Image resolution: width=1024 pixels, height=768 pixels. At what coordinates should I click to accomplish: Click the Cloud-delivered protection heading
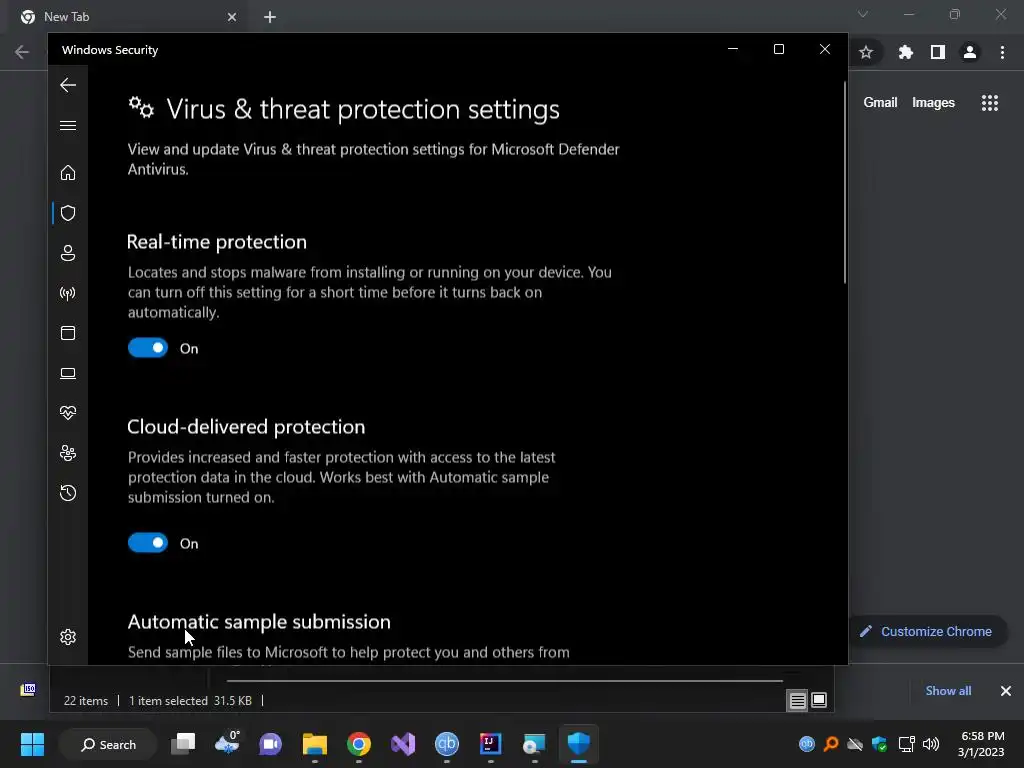(x=246, y=426)
